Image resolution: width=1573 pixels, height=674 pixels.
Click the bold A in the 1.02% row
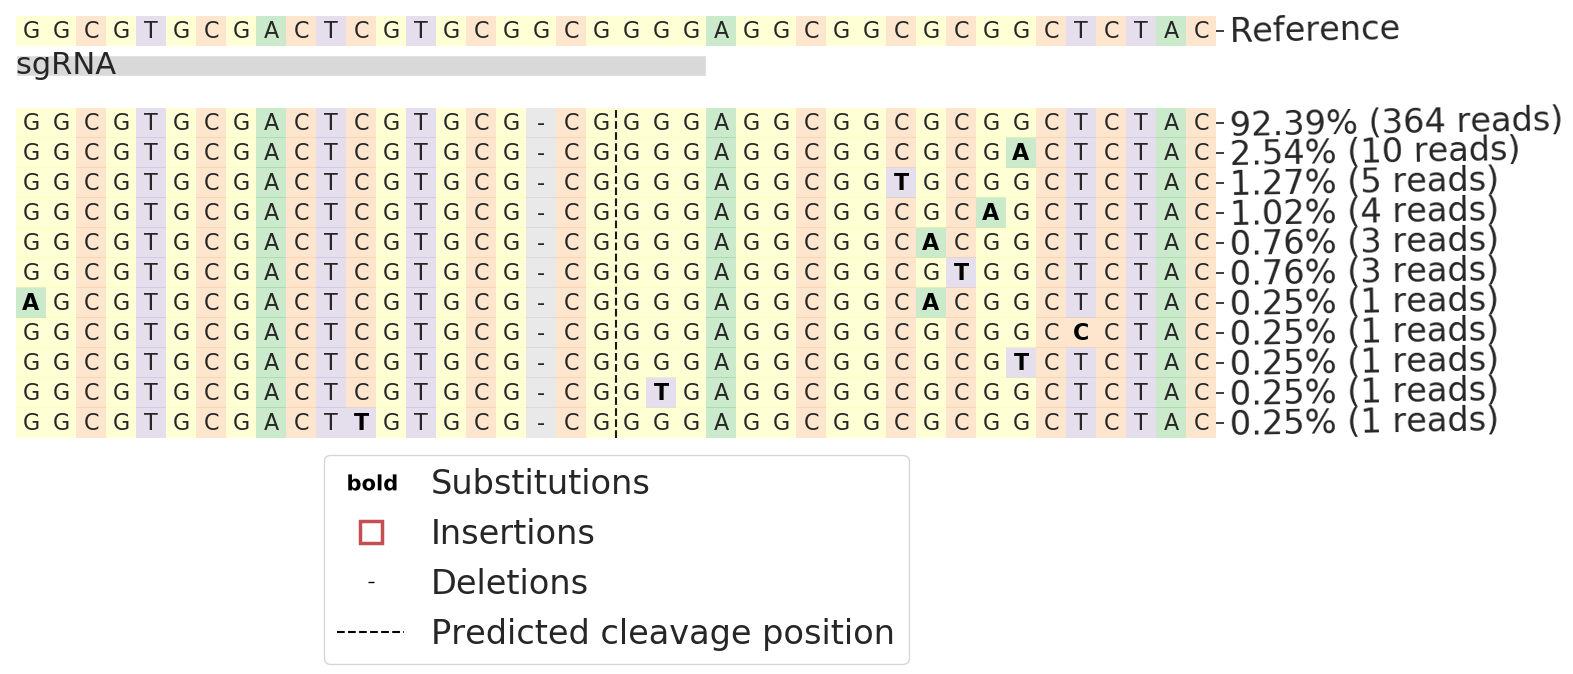(x=991, y=213)
